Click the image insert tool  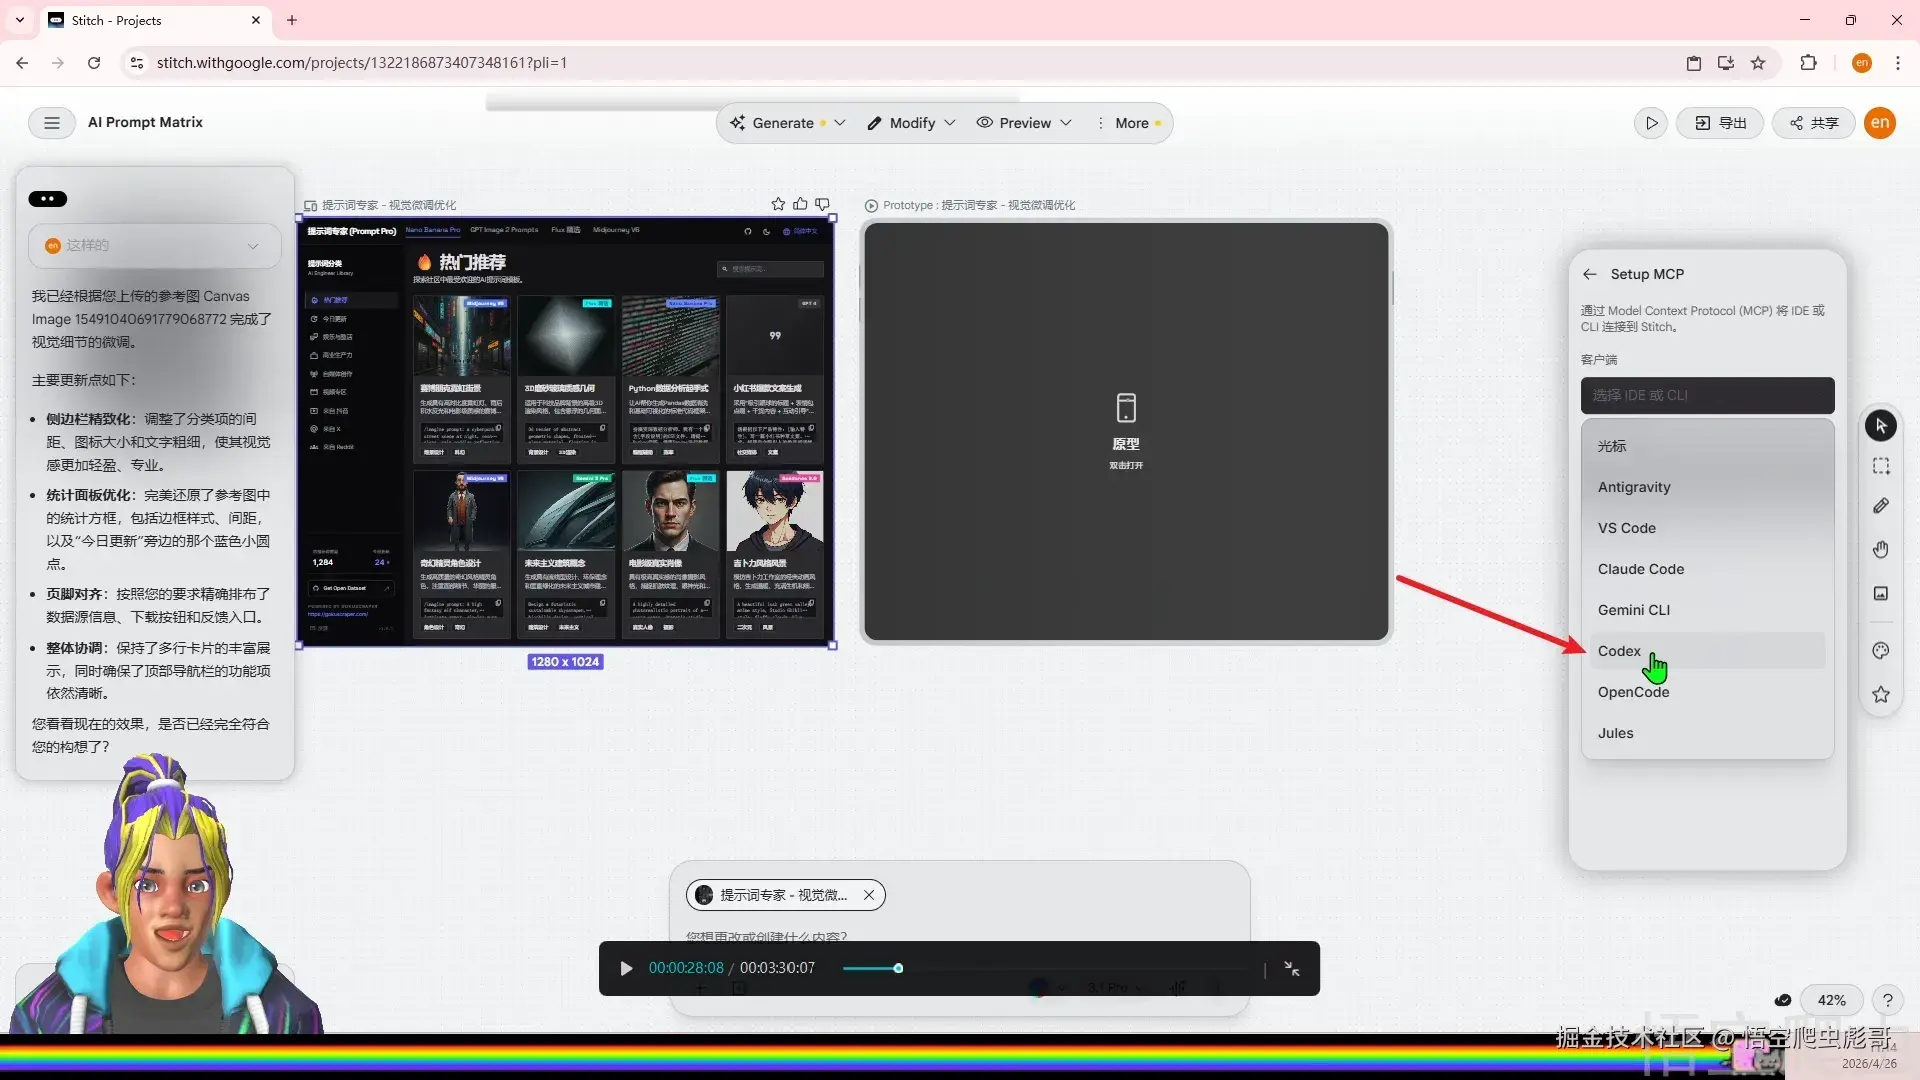pyautogui.click(x=1881, y=594)
